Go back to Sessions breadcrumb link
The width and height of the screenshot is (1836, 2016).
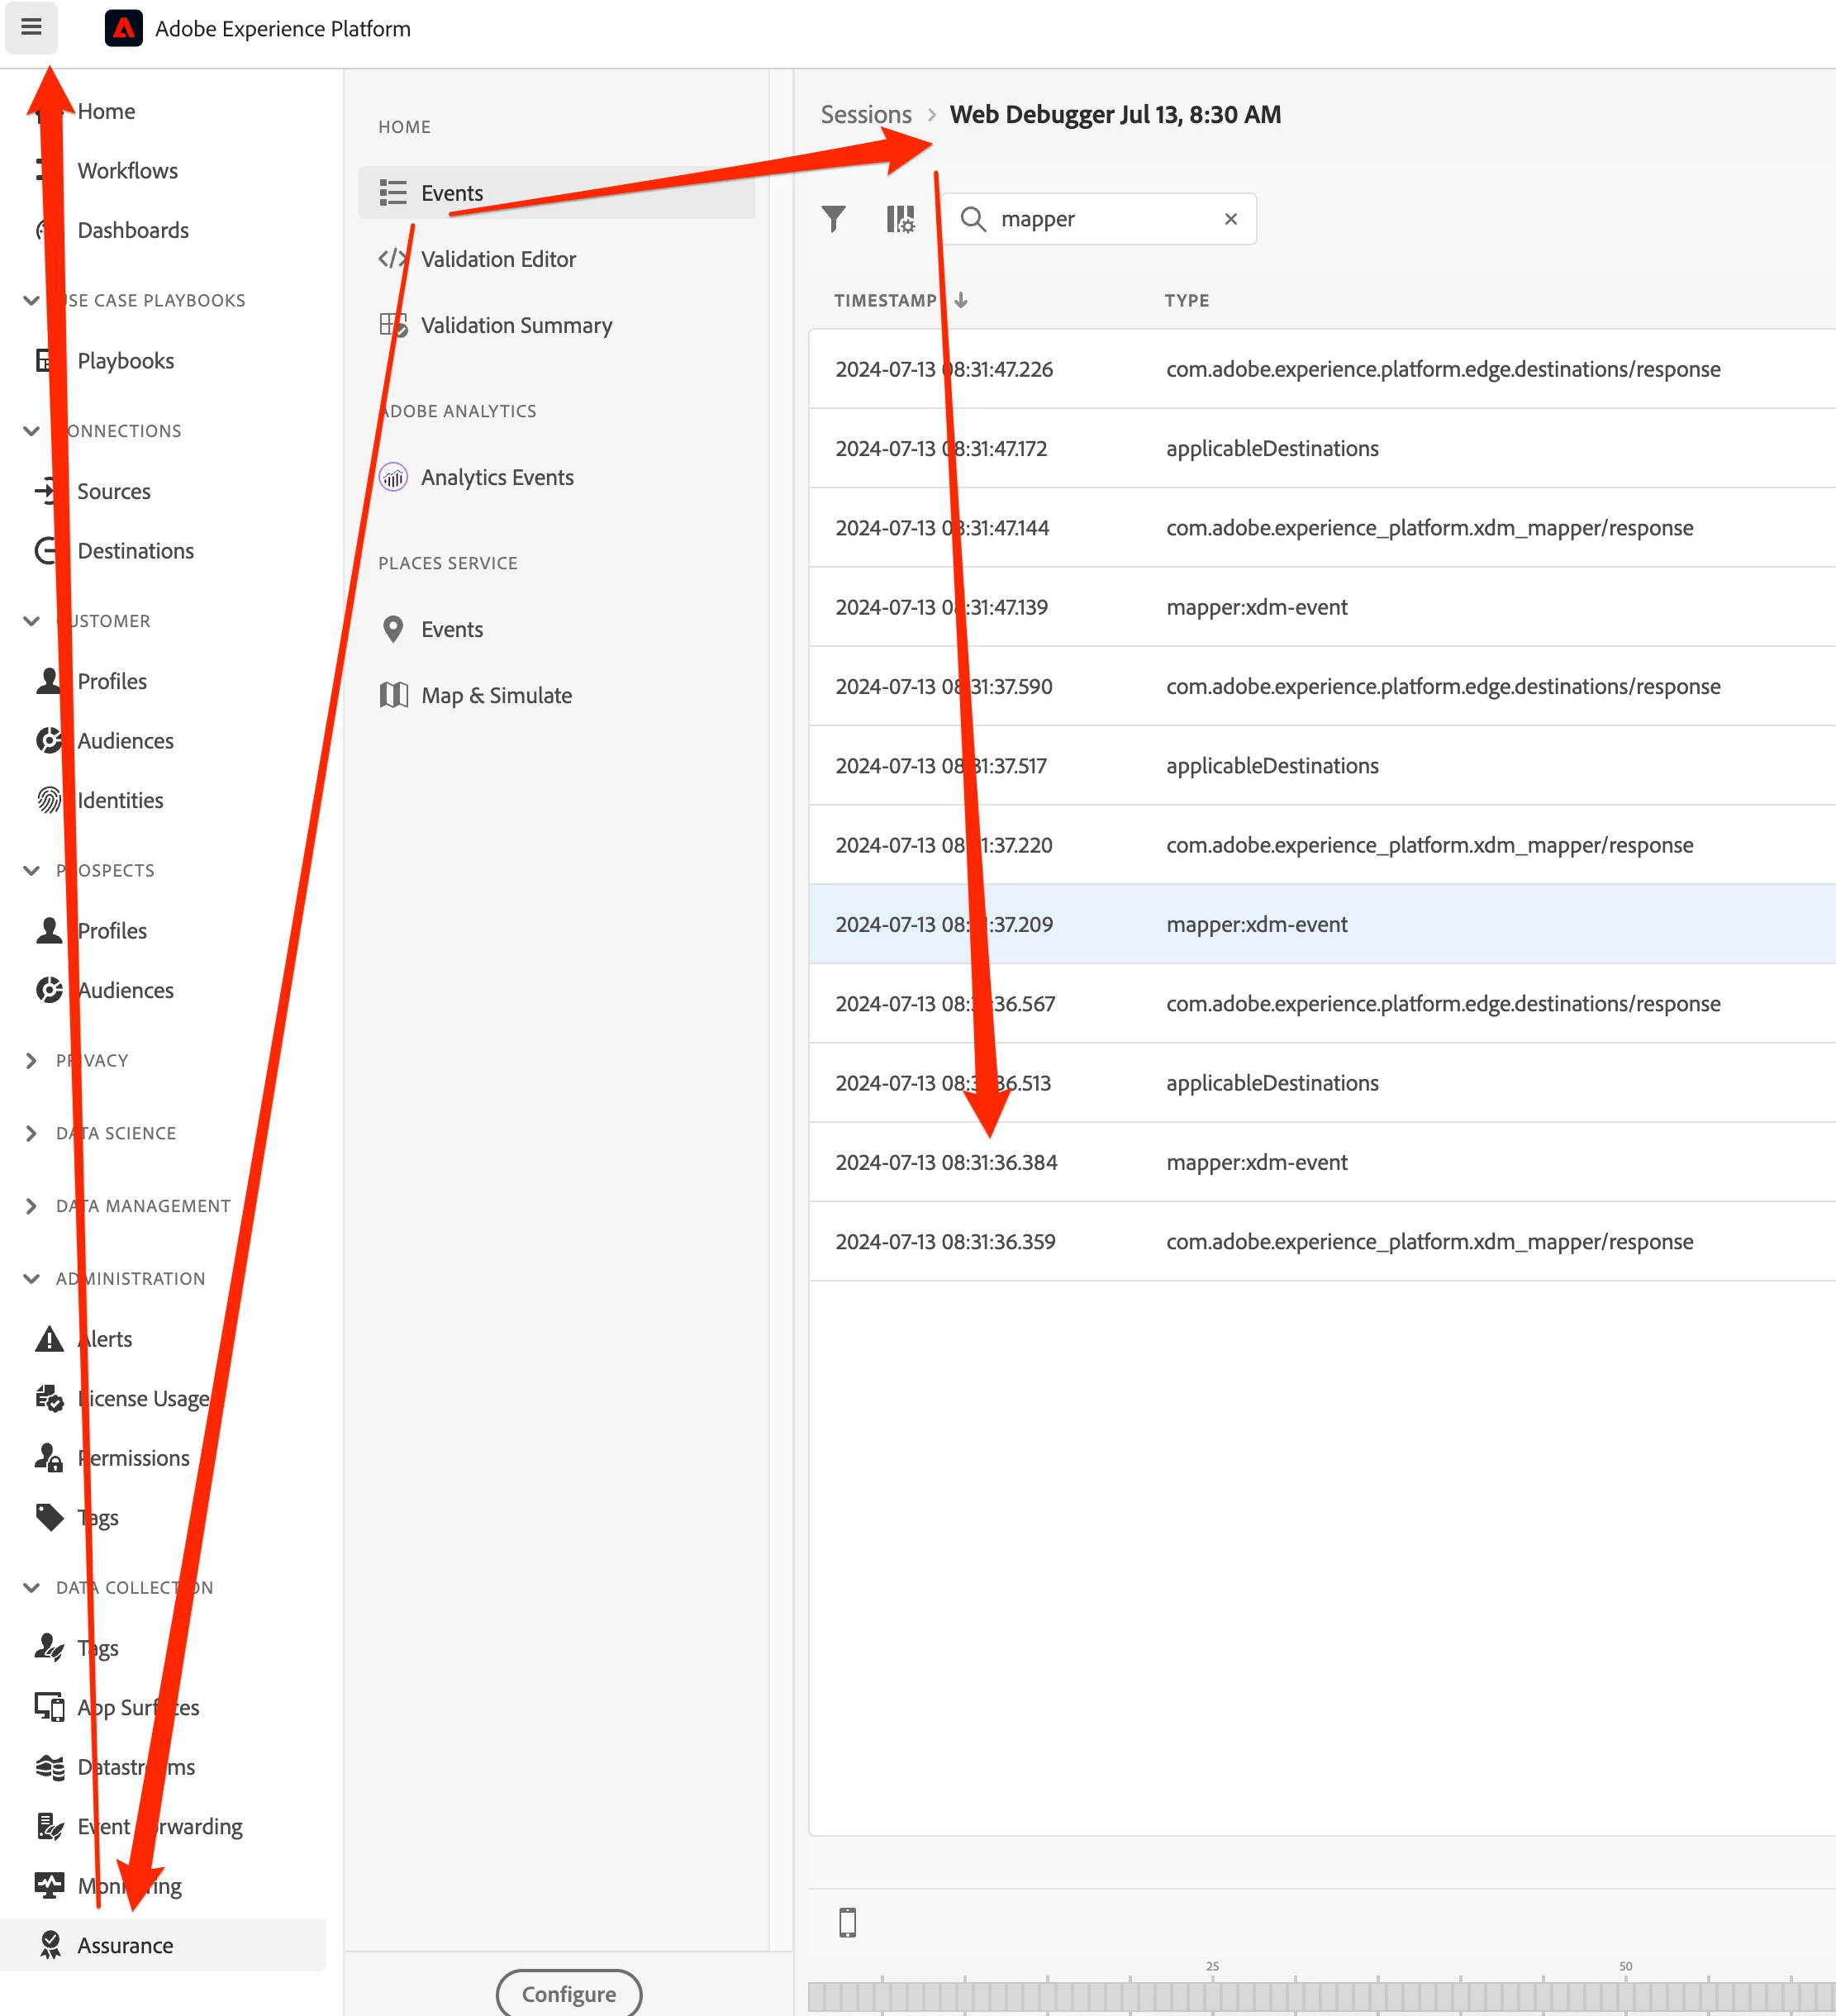[x=866, y=115]
